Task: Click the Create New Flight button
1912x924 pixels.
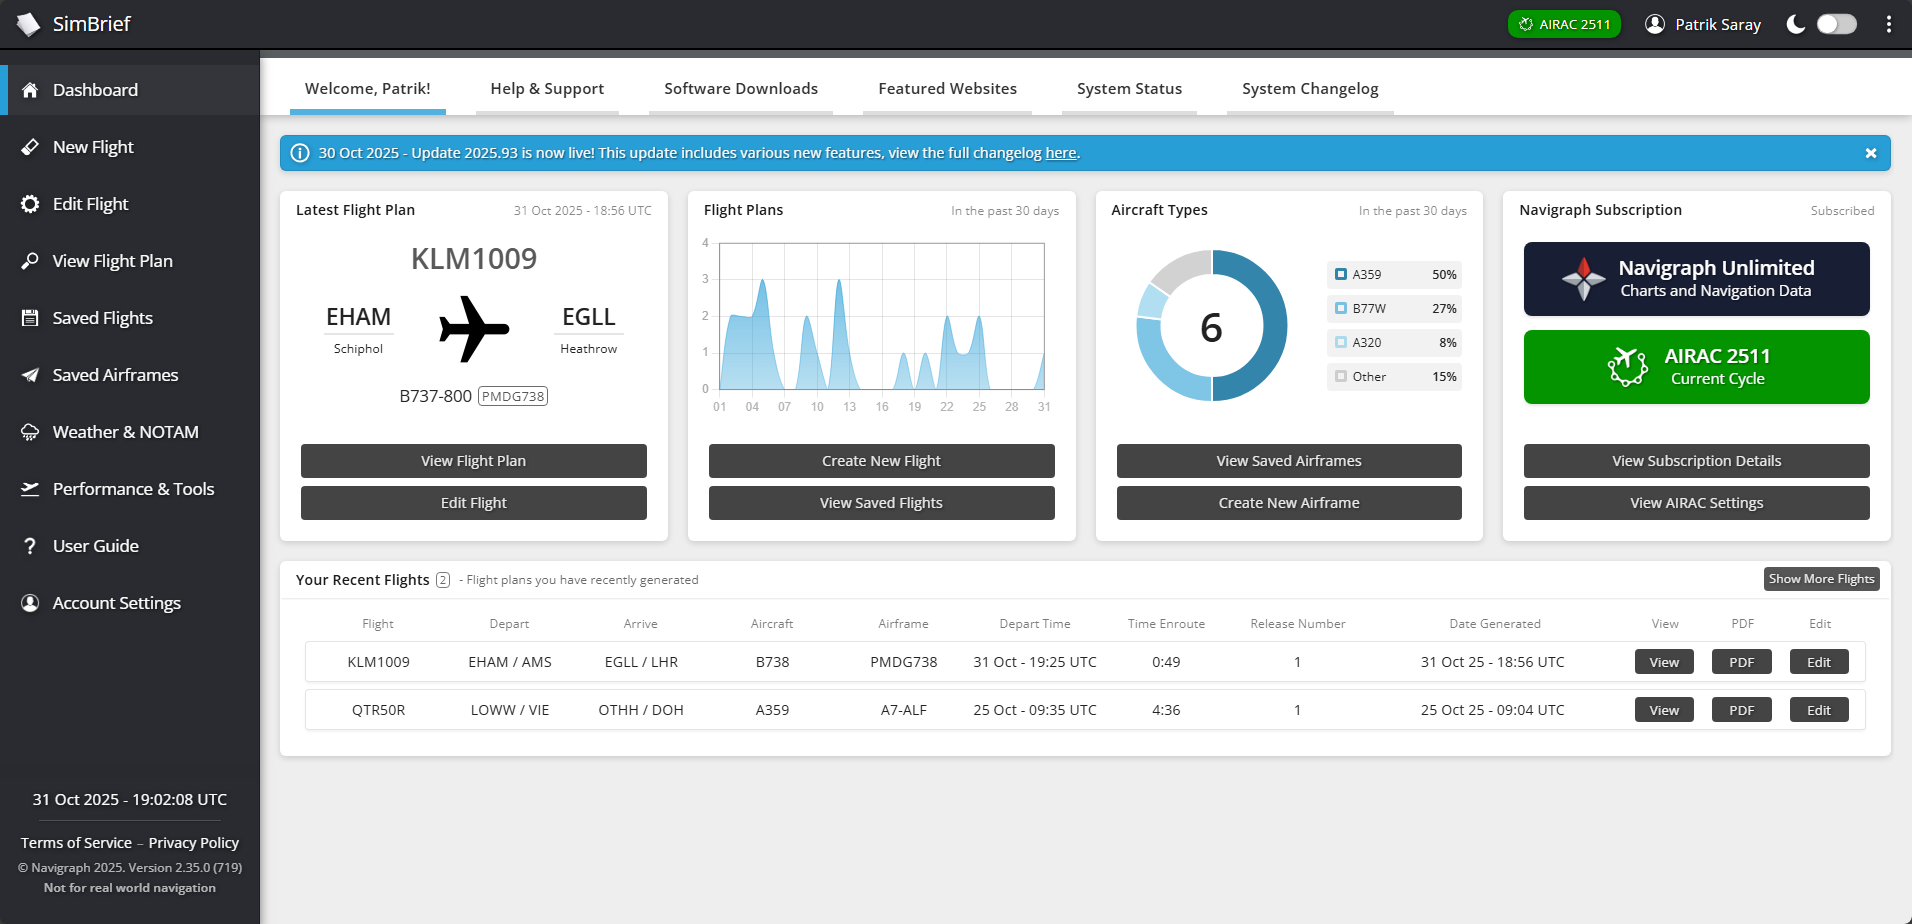Action: [881, 461]
